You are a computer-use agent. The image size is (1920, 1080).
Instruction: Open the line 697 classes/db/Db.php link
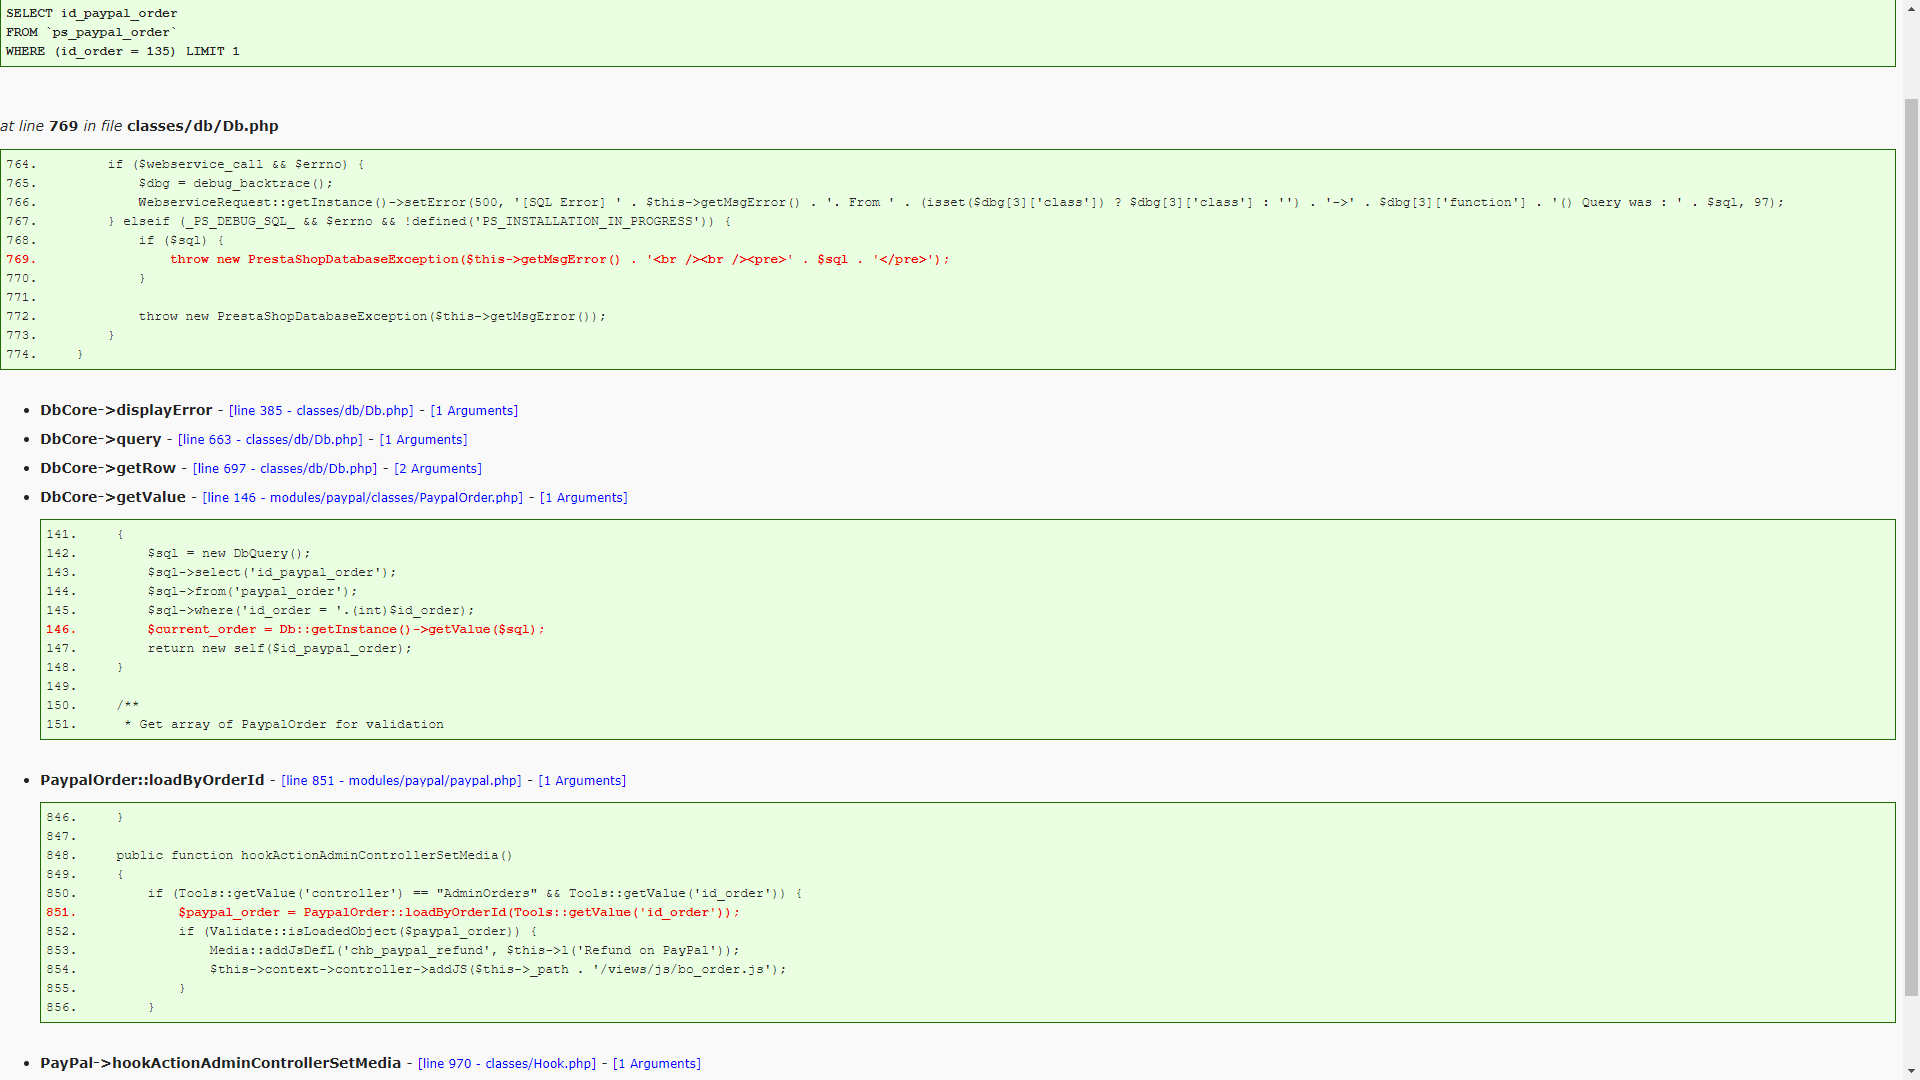pos(285,469)
